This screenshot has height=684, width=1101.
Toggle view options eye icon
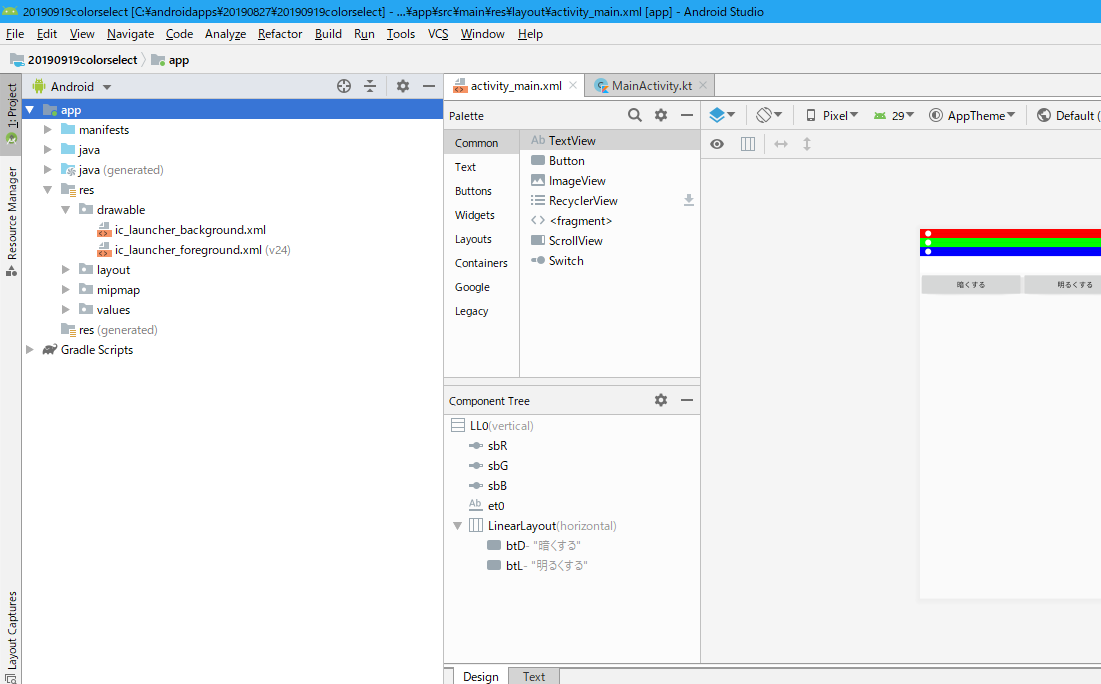click(717, 144)
